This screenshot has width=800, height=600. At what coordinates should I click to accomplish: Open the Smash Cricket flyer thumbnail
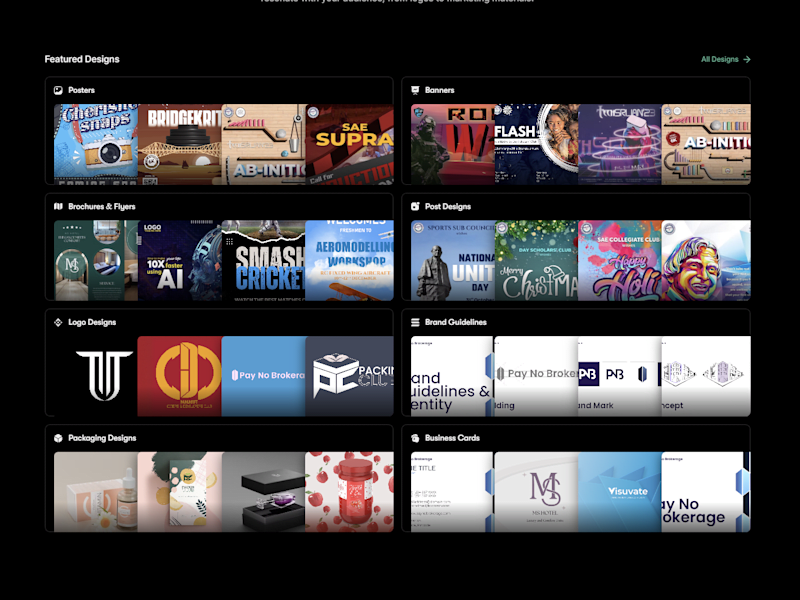point(264,261)
